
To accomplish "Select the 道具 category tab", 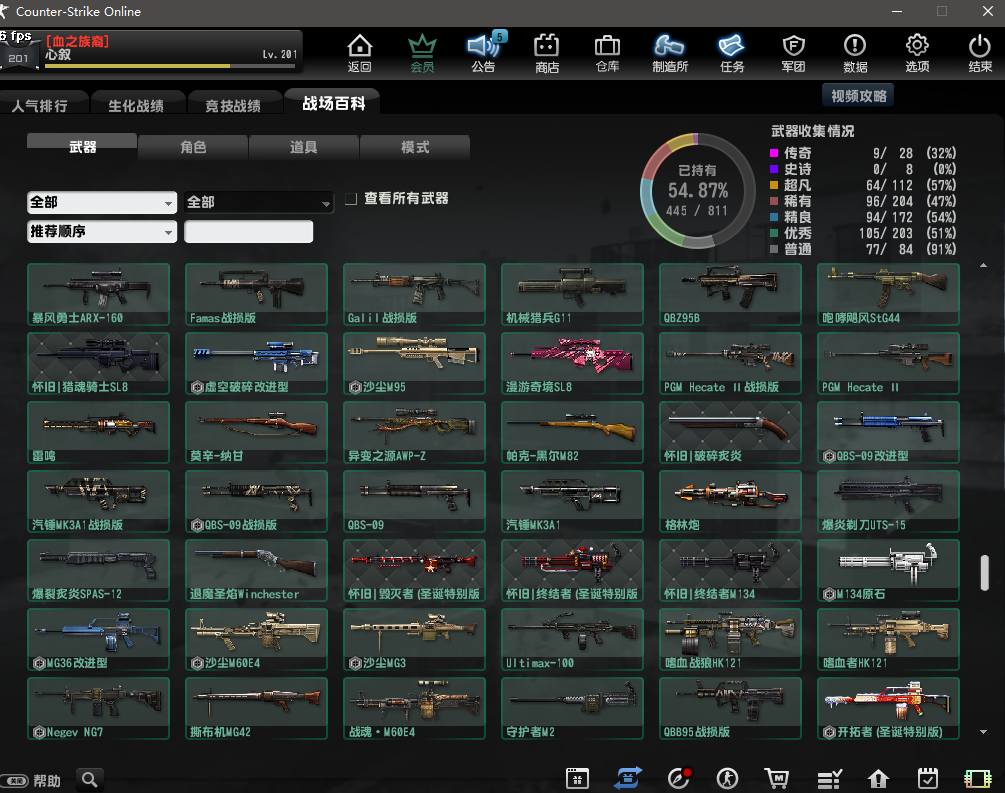I will [303, 147].
